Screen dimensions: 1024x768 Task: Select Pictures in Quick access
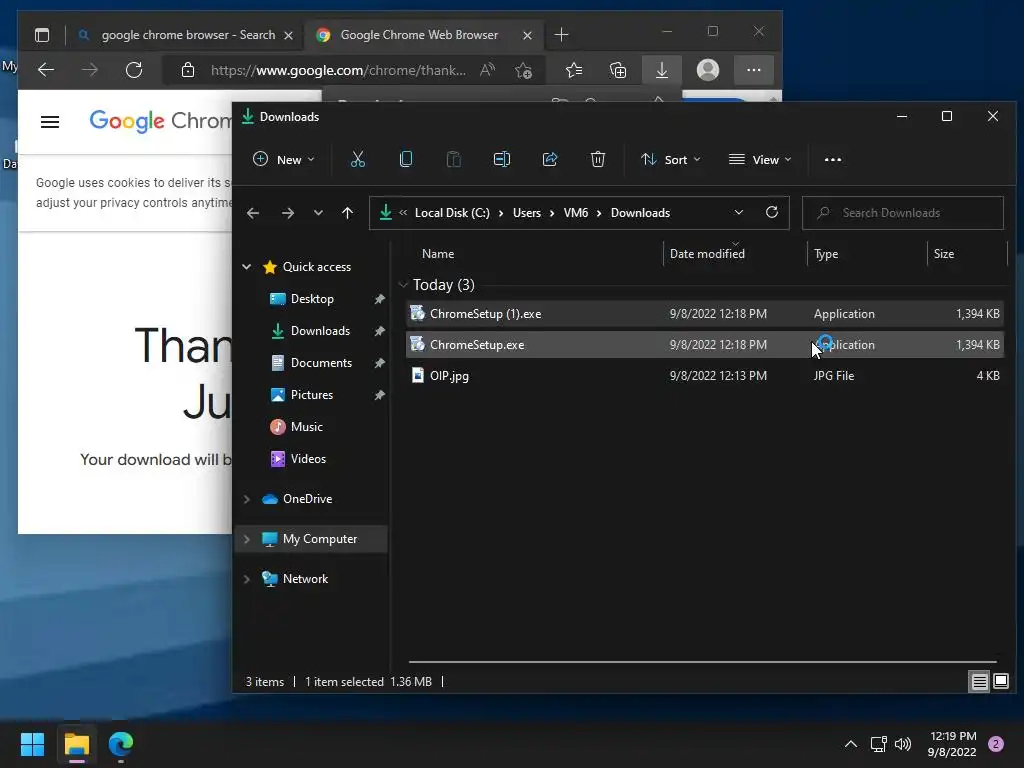coord(312,394)
